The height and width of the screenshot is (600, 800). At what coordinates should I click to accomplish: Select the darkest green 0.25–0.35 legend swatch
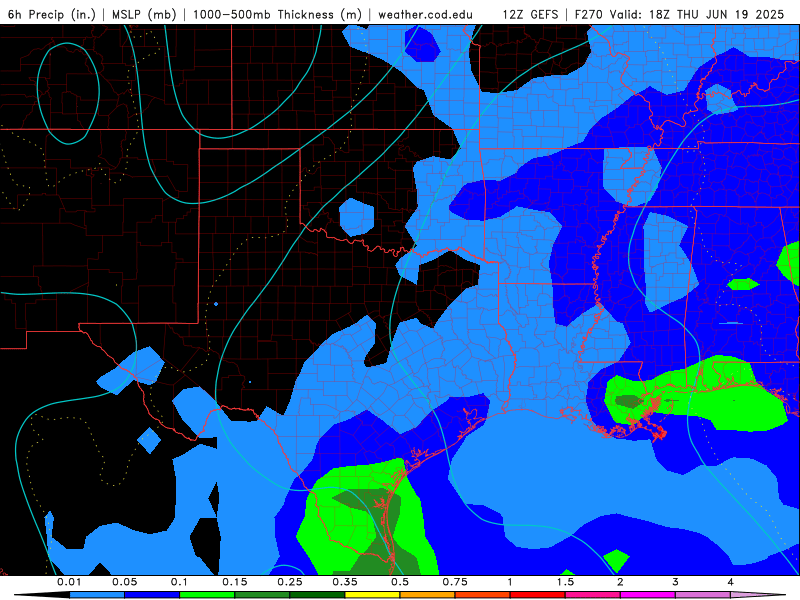pos(317,595)
